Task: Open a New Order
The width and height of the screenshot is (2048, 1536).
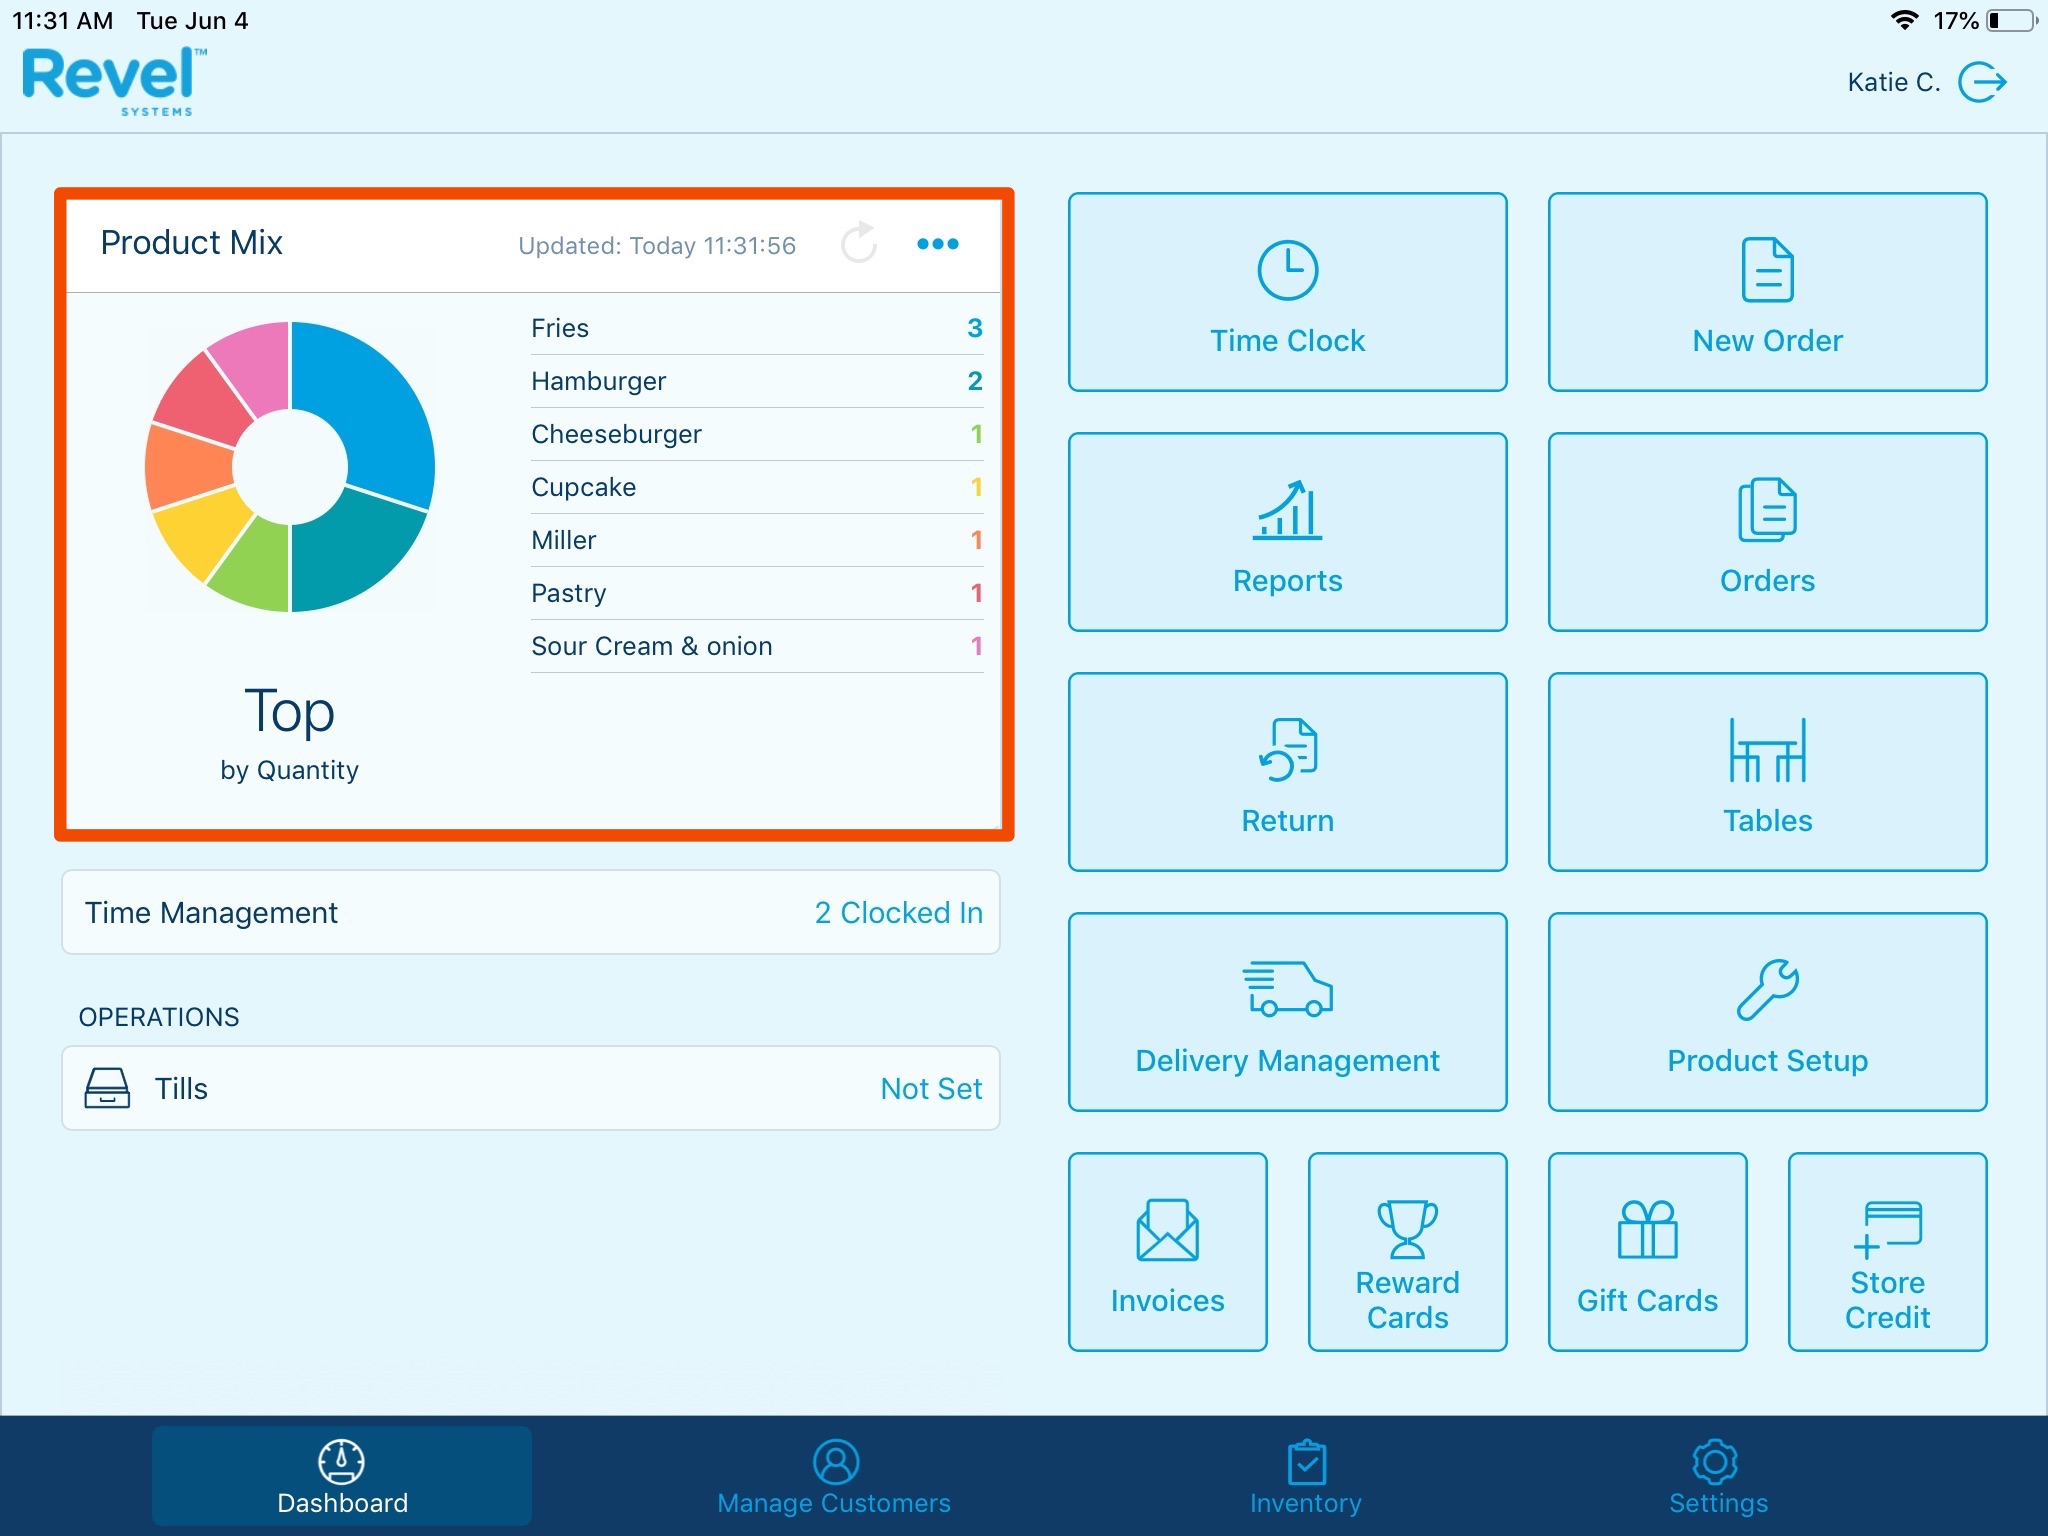Action: [x=1766, y=291]
